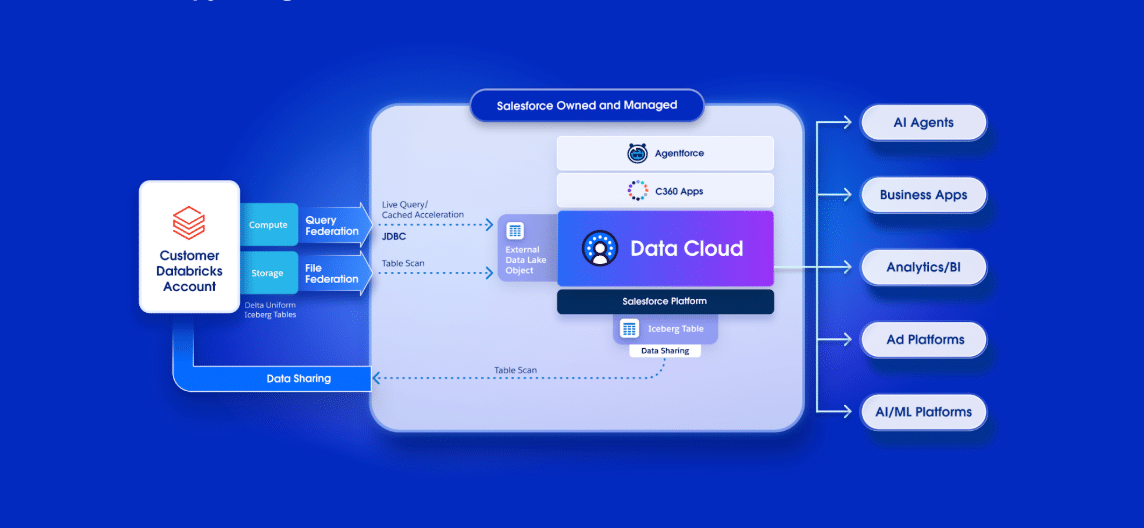Click the Databricks logo icon
1144x528 pixels.
(189, 220)
